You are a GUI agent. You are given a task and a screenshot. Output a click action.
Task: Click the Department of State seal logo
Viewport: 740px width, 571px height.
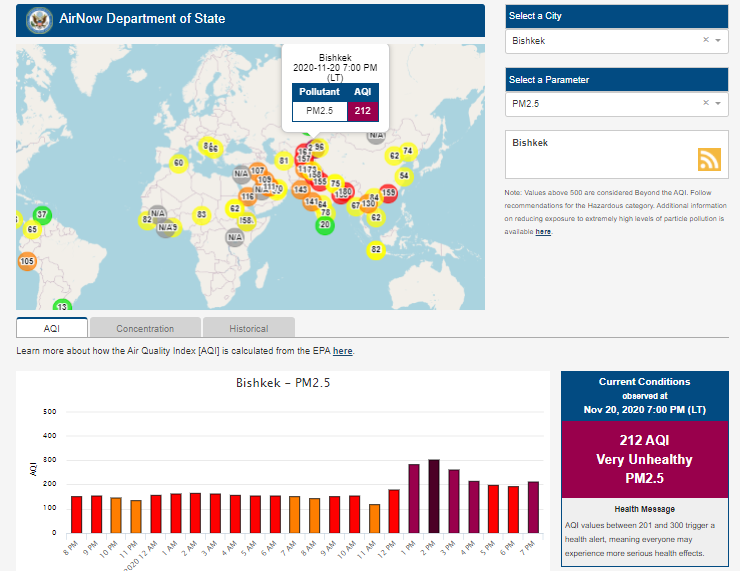[39, 19]
